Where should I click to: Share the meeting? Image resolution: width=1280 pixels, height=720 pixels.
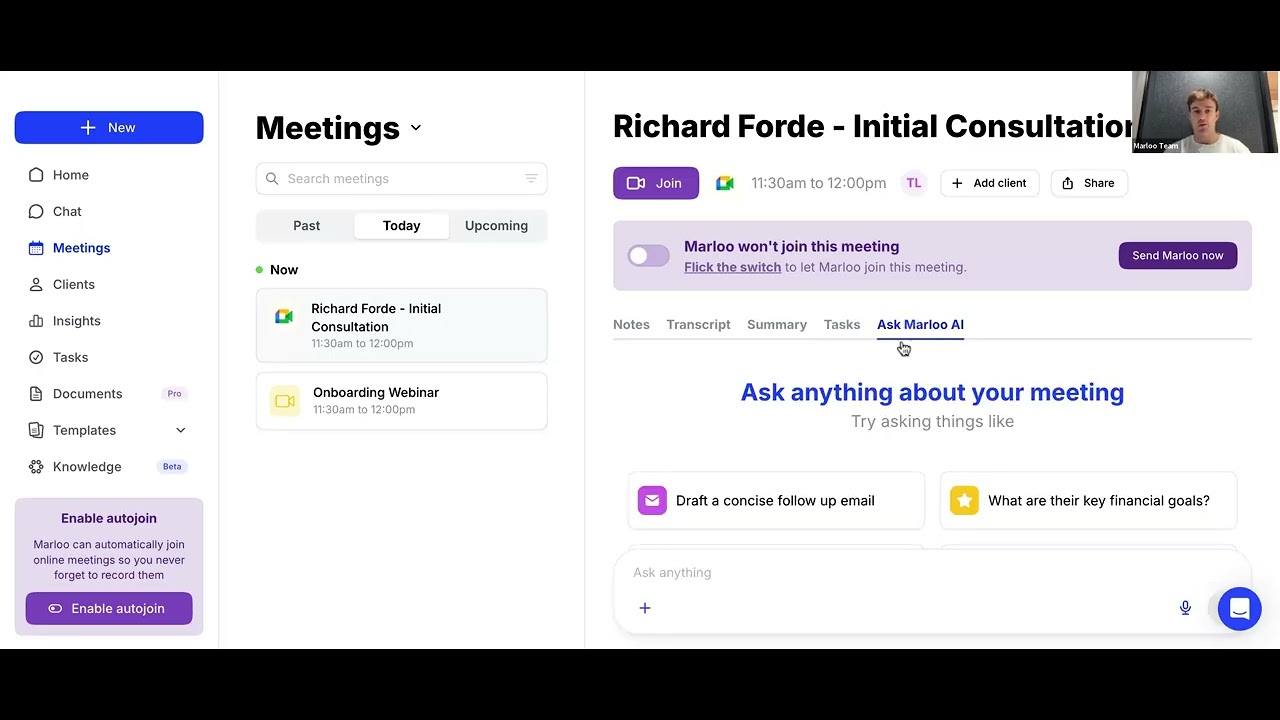click(1088, 183)
